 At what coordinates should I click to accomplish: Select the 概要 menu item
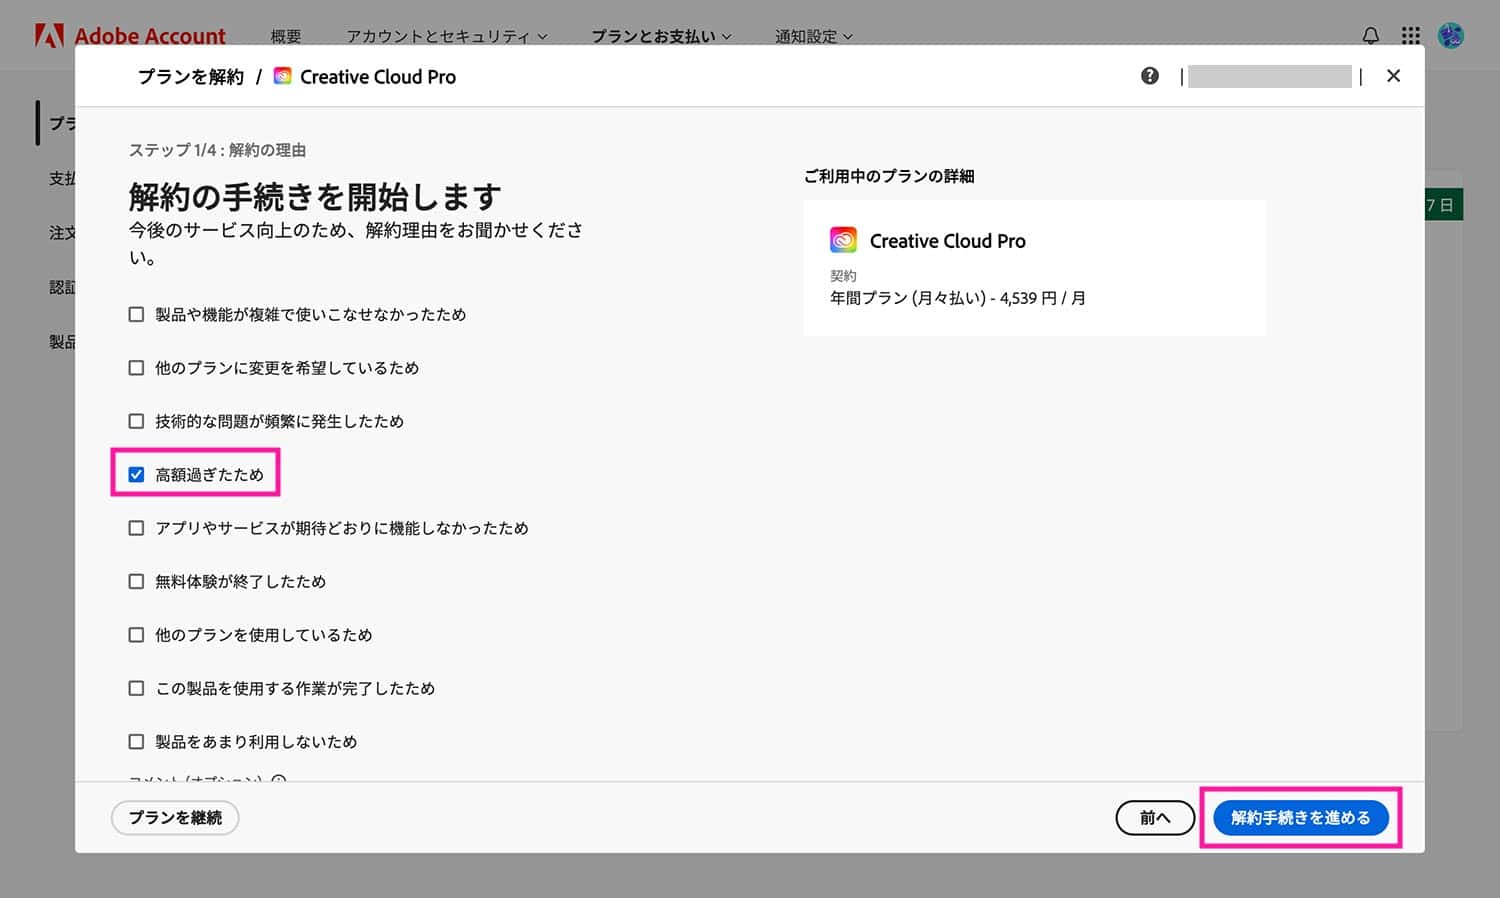pos(285,35)
